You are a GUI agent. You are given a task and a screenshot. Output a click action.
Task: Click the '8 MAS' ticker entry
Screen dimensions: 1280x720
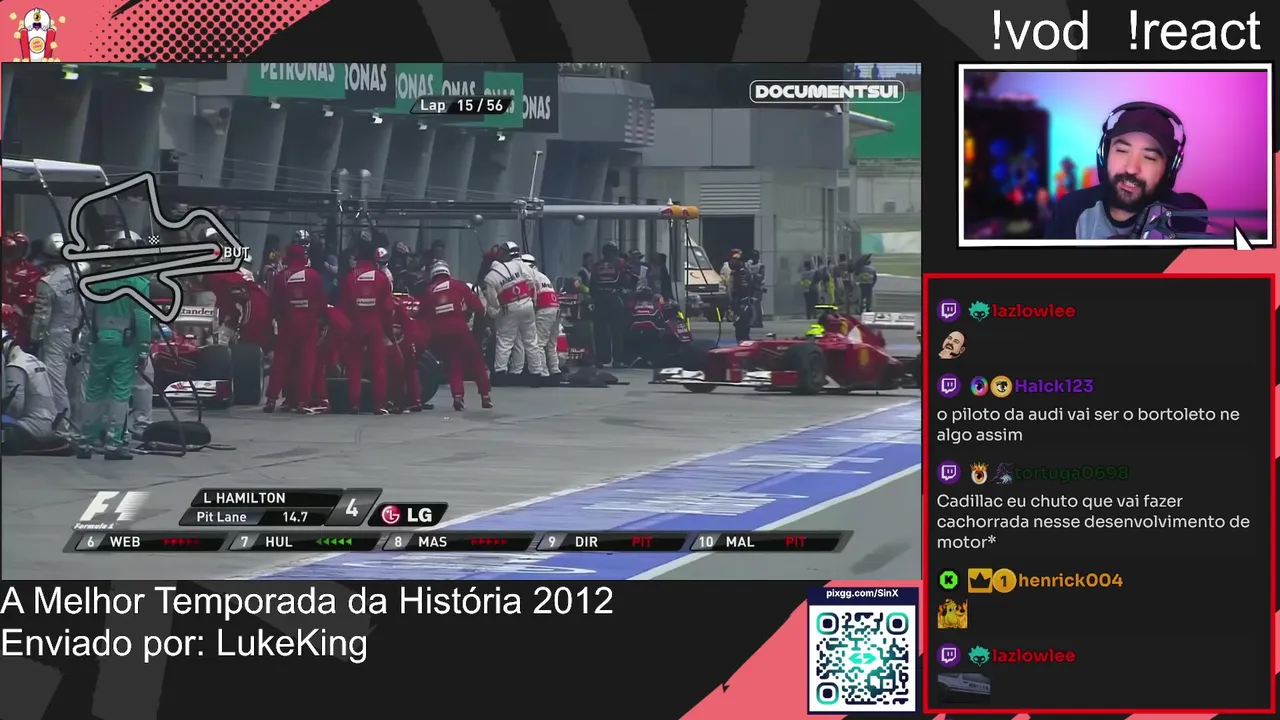[458, 542]
